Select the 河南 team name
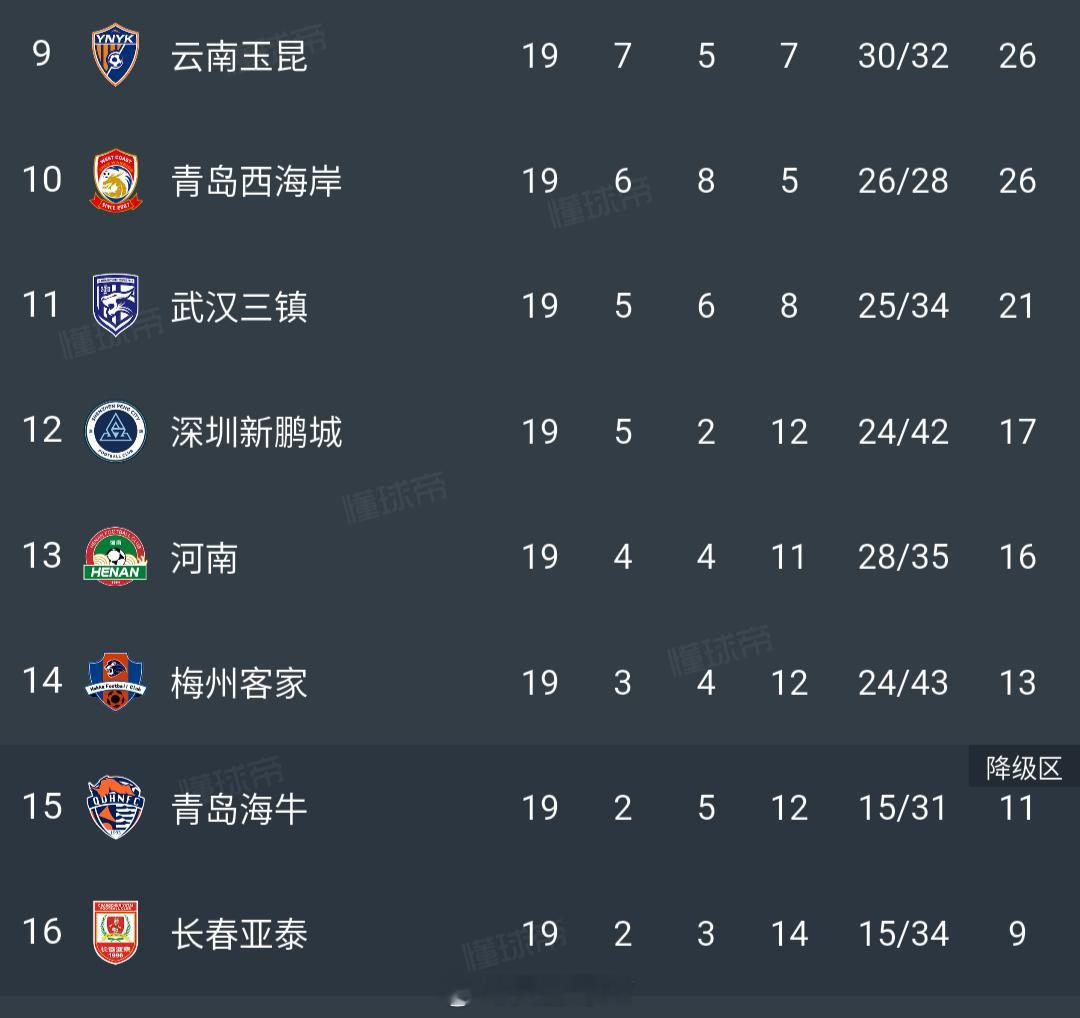Viewport: 1080px width, 1018px height. [205, 558]
